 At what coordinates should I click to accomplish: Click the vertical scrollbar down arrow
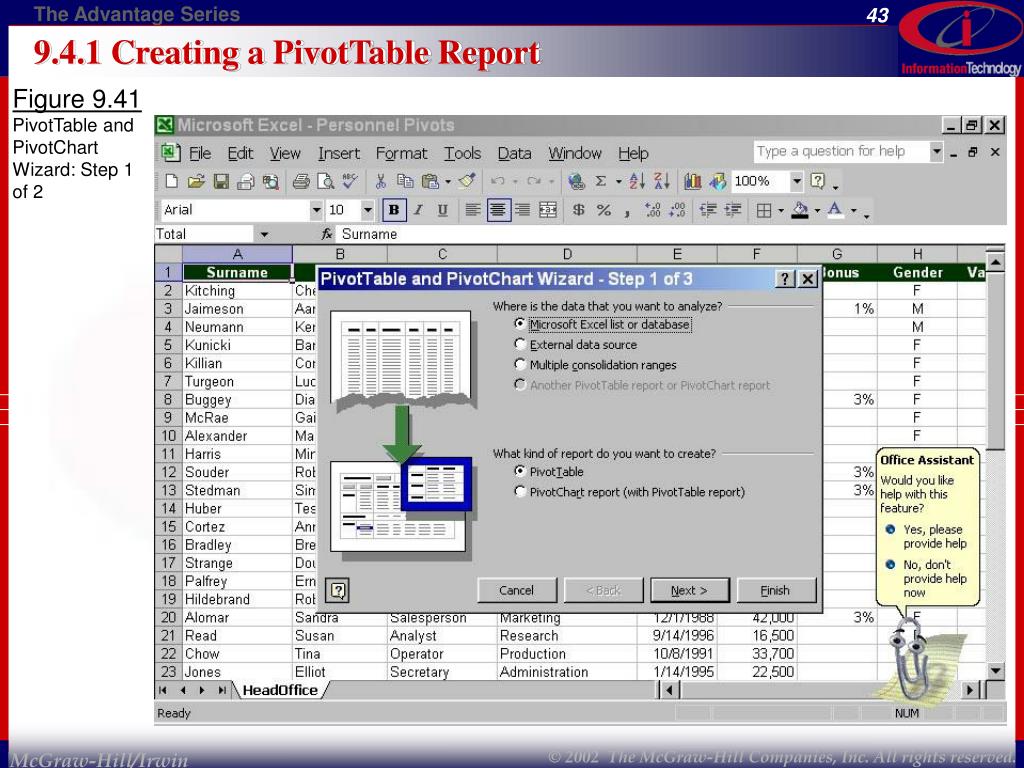point(995,670)
